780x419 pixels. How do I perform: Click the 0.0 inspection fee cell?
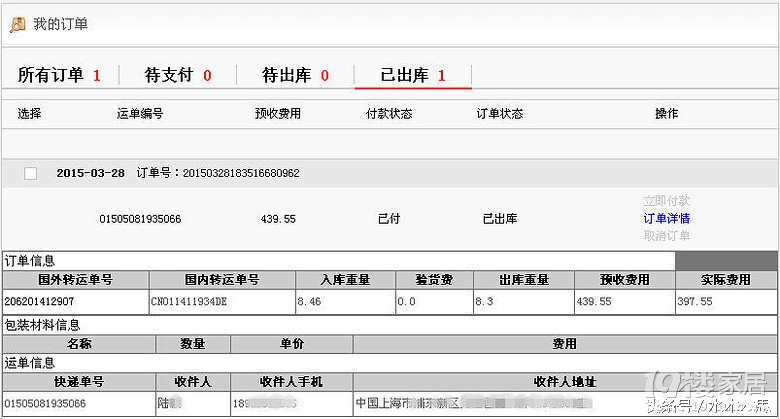435,302
